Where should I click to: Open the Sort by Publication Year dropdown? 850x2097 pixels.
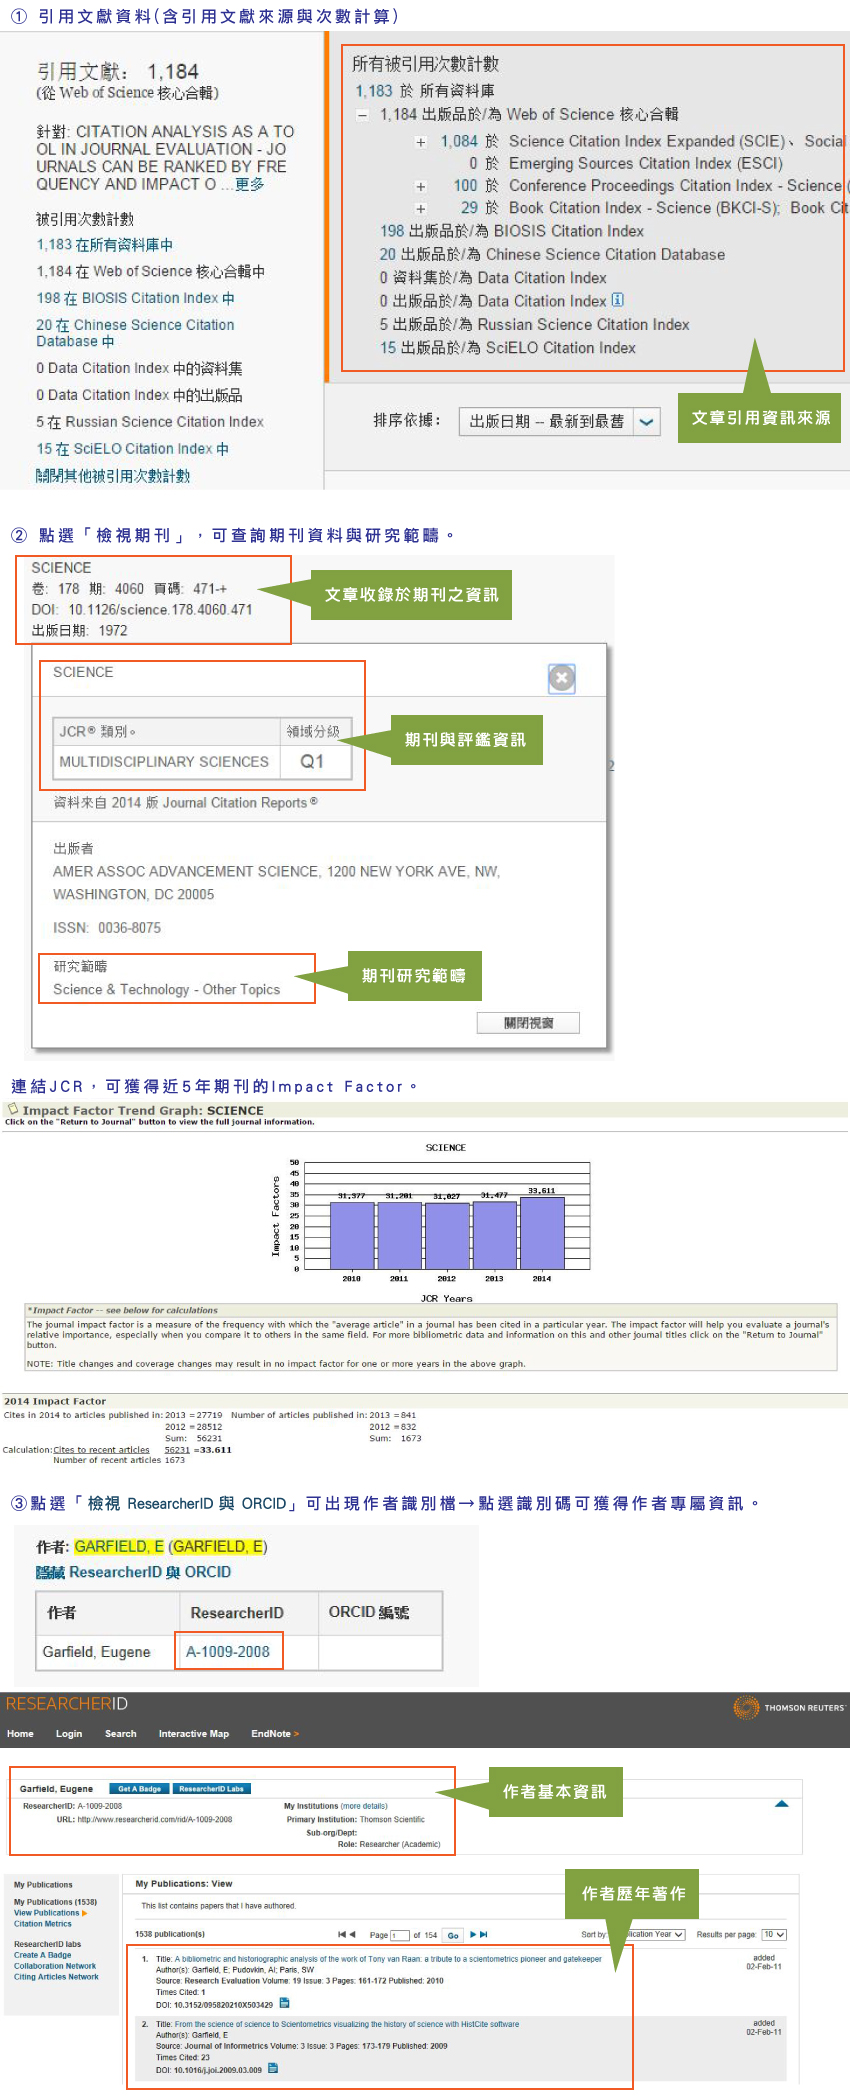click(649, 1935)
